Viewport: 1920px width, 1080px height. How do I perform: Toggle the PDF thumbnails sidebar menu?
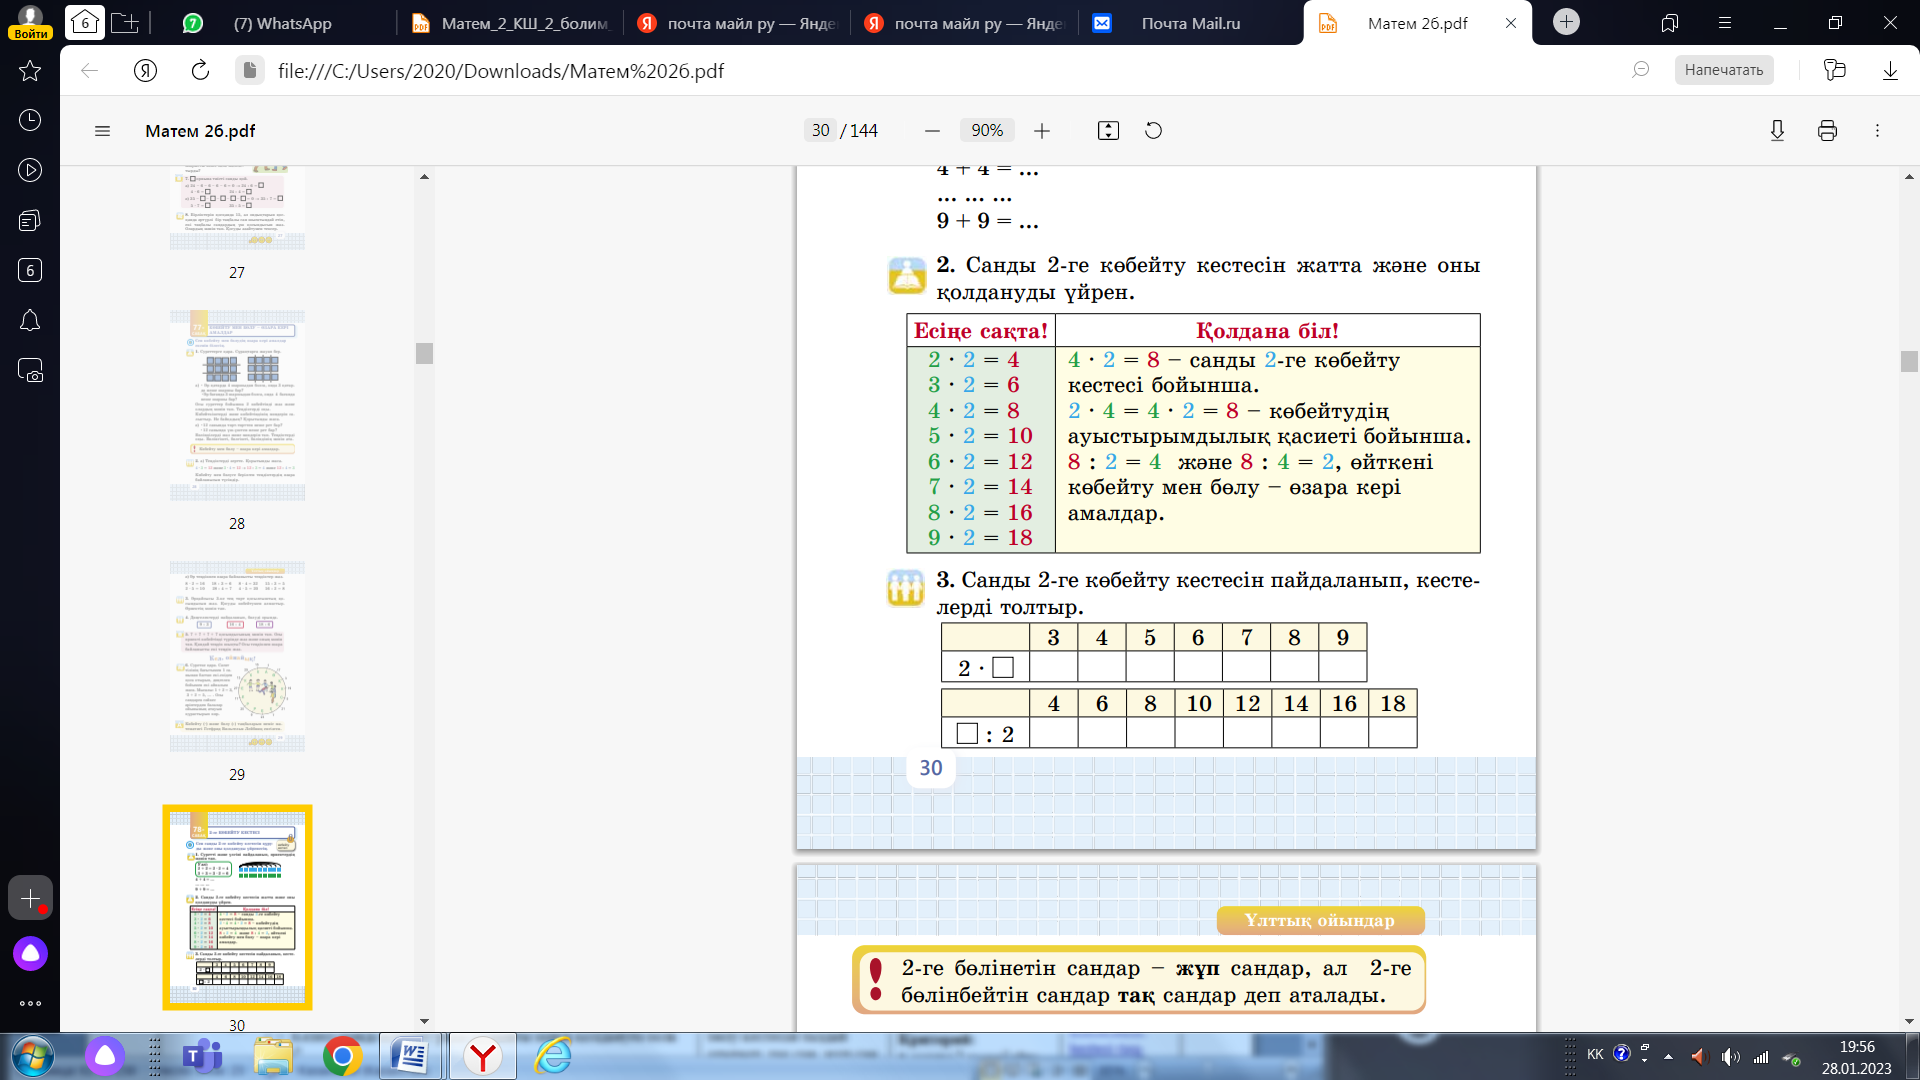(x=102, y=131)
